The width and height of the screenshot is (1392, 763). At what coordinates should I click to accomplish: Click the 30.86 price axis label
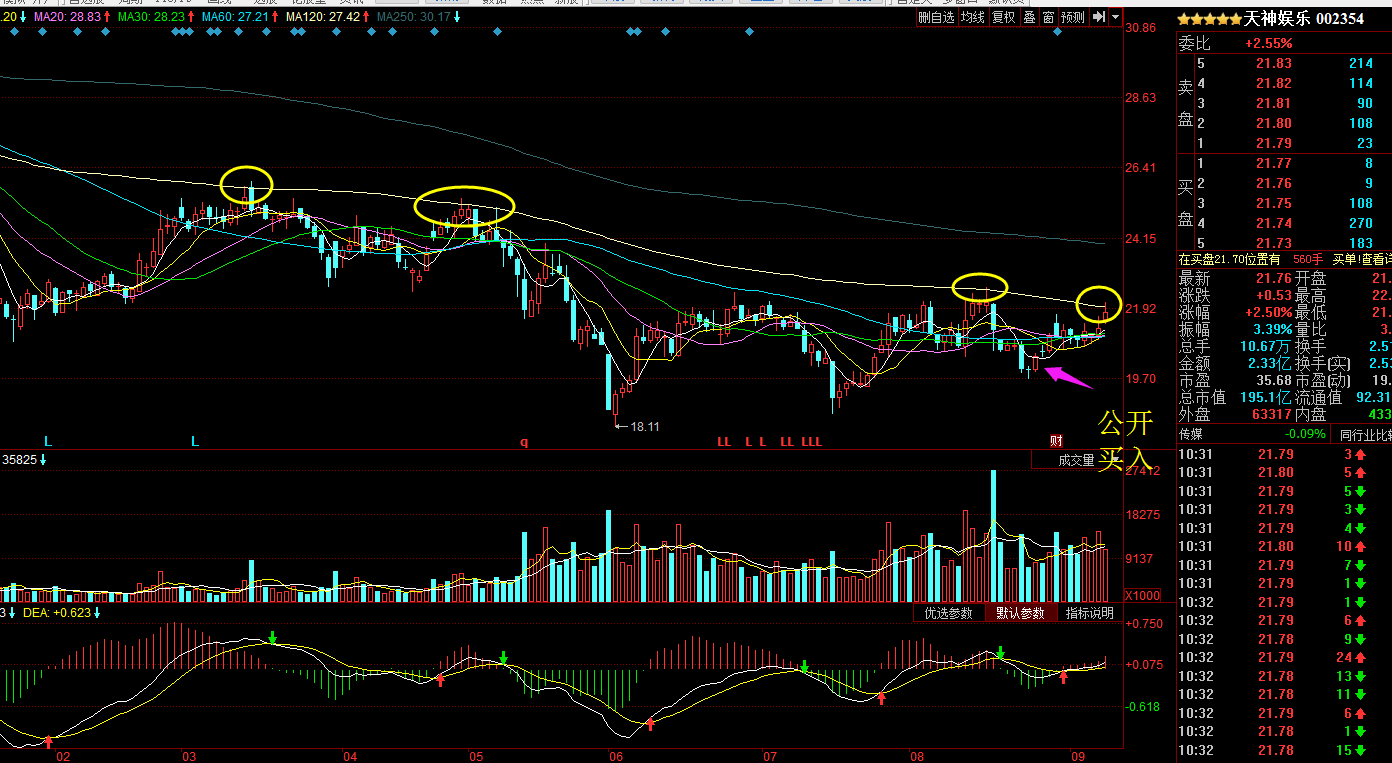1141,28
